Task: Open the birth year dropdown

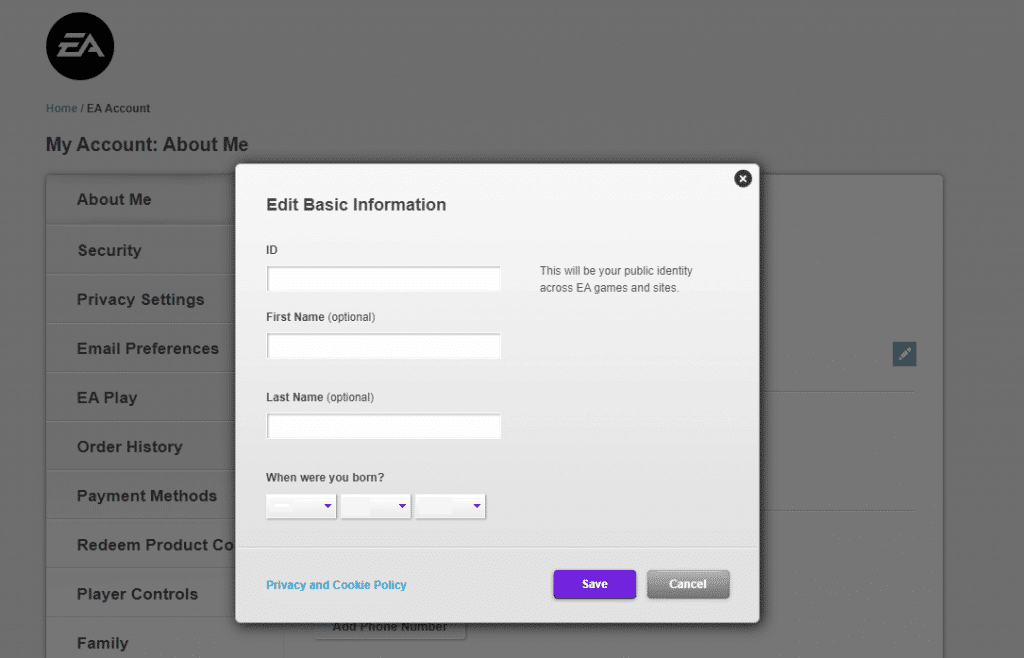Action: [450, 506]
